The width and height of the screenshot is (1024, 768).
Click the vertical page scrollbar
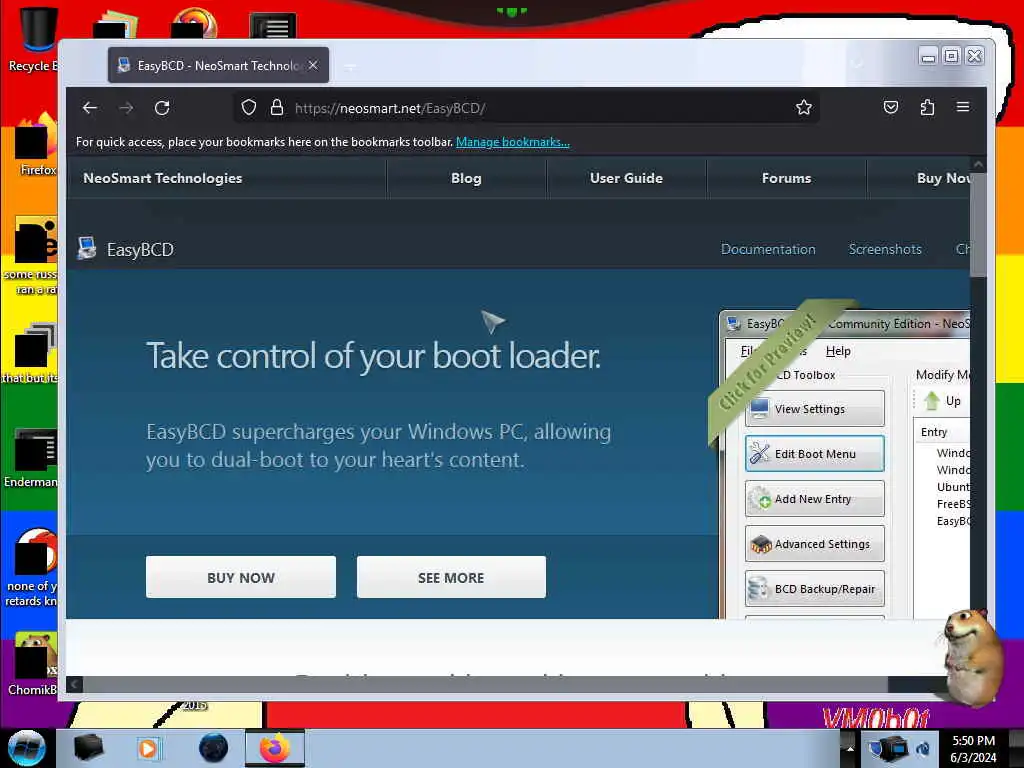978,223
